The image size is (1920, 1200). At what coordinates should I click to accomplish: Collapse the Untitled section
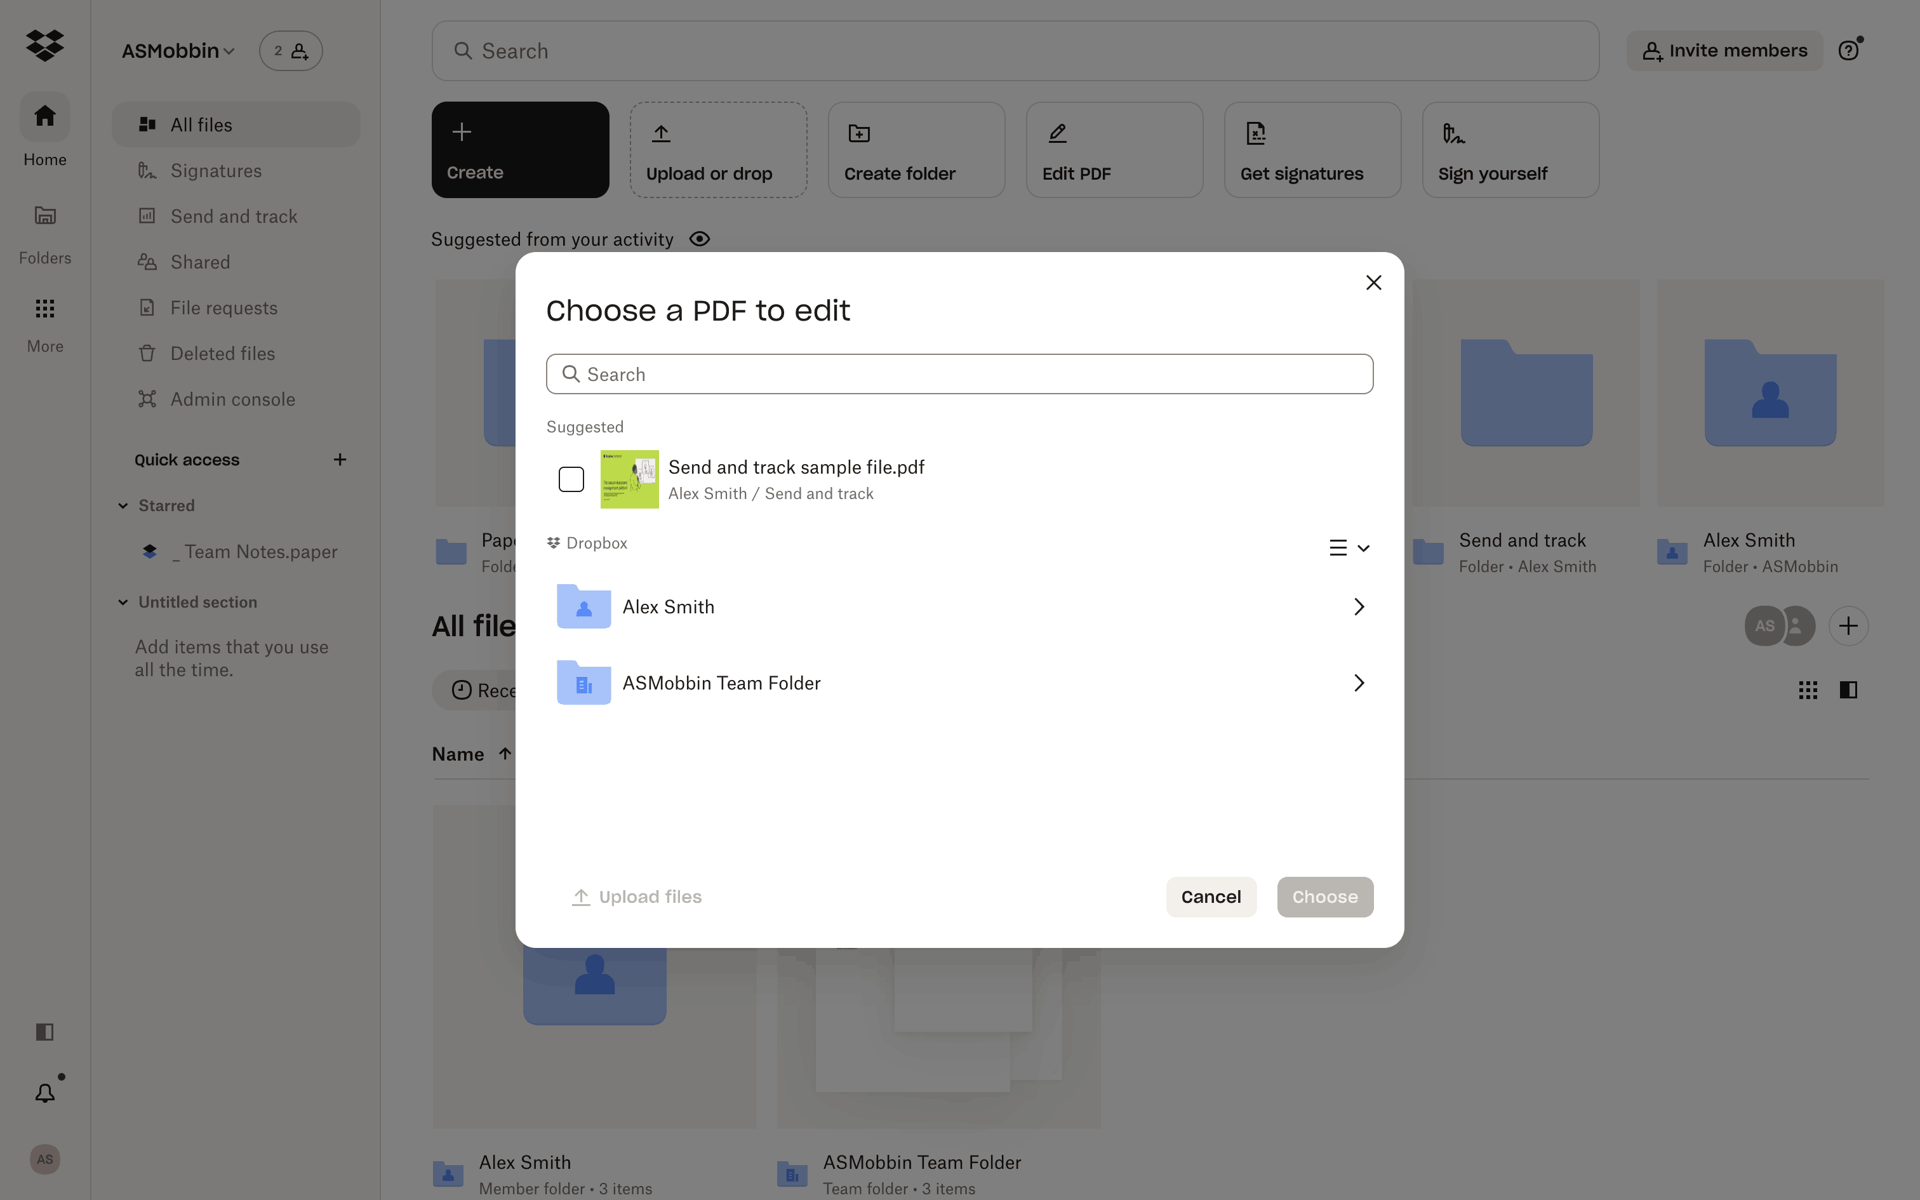pos(123,602)
